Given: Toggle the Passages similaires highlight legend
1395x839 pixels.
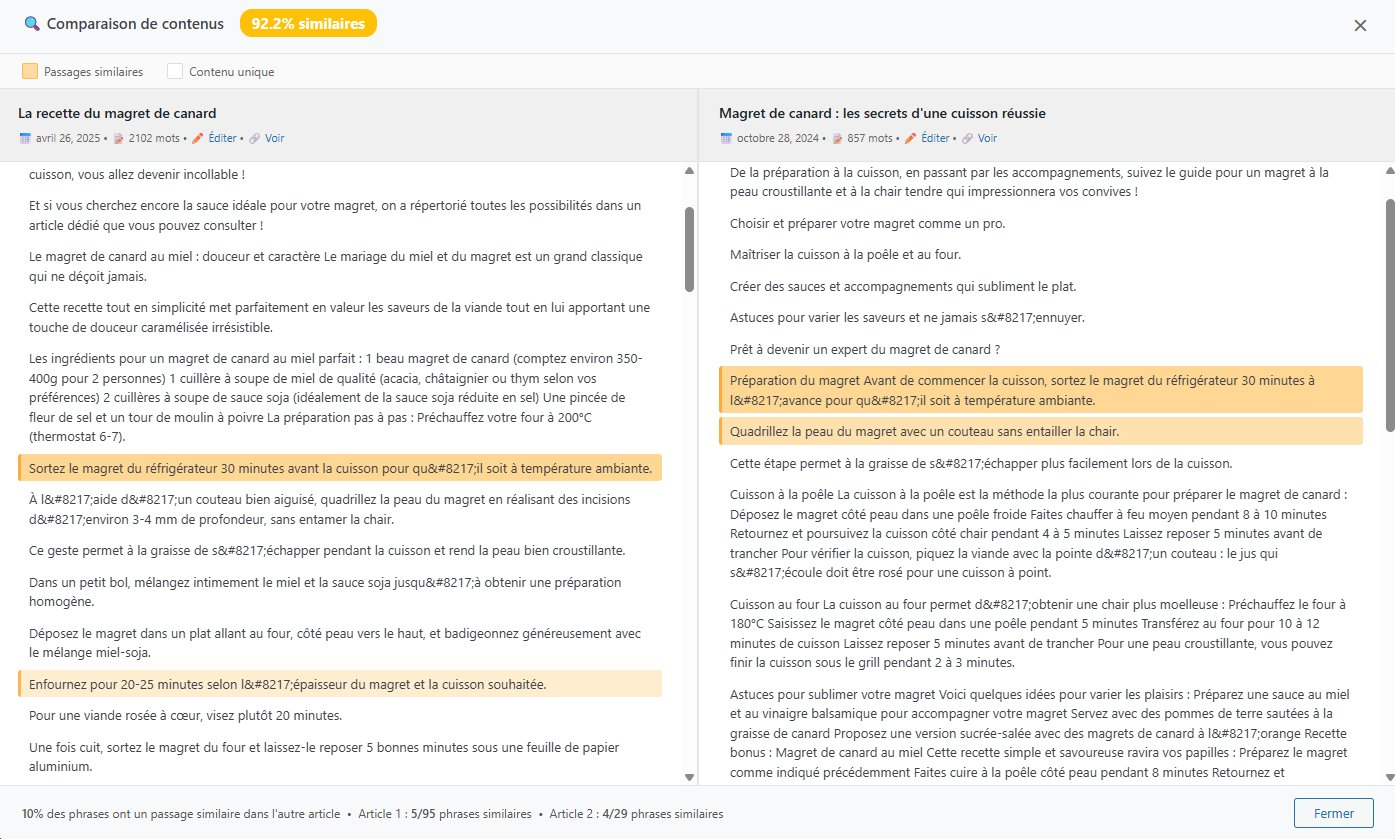Looking at the screenshot, I should 29,71.
